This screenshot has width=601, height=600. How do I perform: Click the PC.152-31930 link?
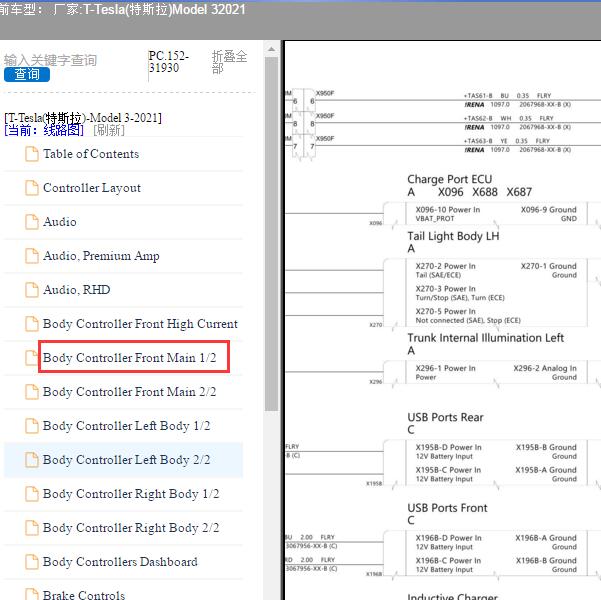pos(169,62)
